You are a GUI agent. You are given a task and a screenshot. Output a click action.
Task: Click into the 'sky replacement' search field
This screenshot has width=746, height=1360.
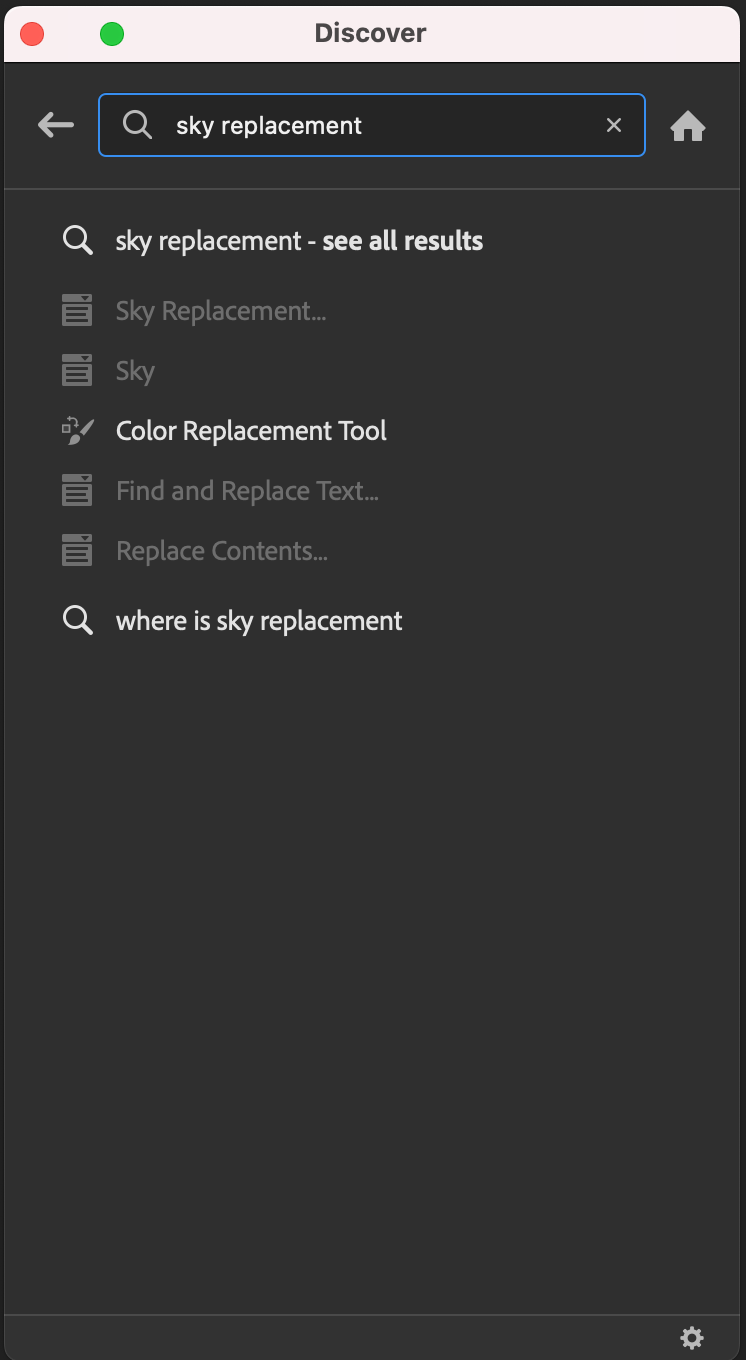[380, 125]
